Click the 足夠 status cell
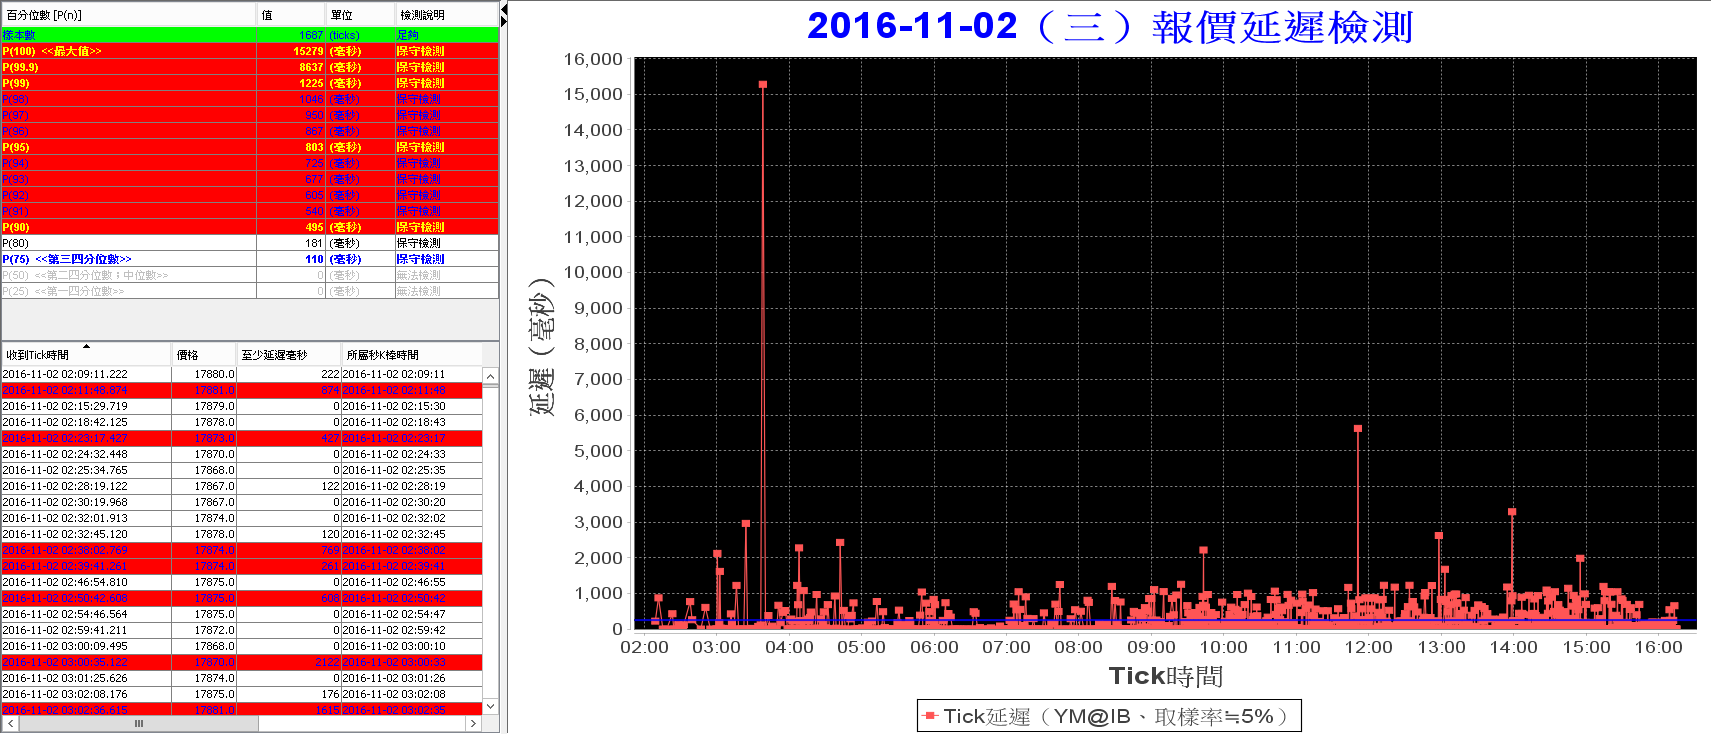This screenshot has width=1712, height=734. (x=446, y=35)
